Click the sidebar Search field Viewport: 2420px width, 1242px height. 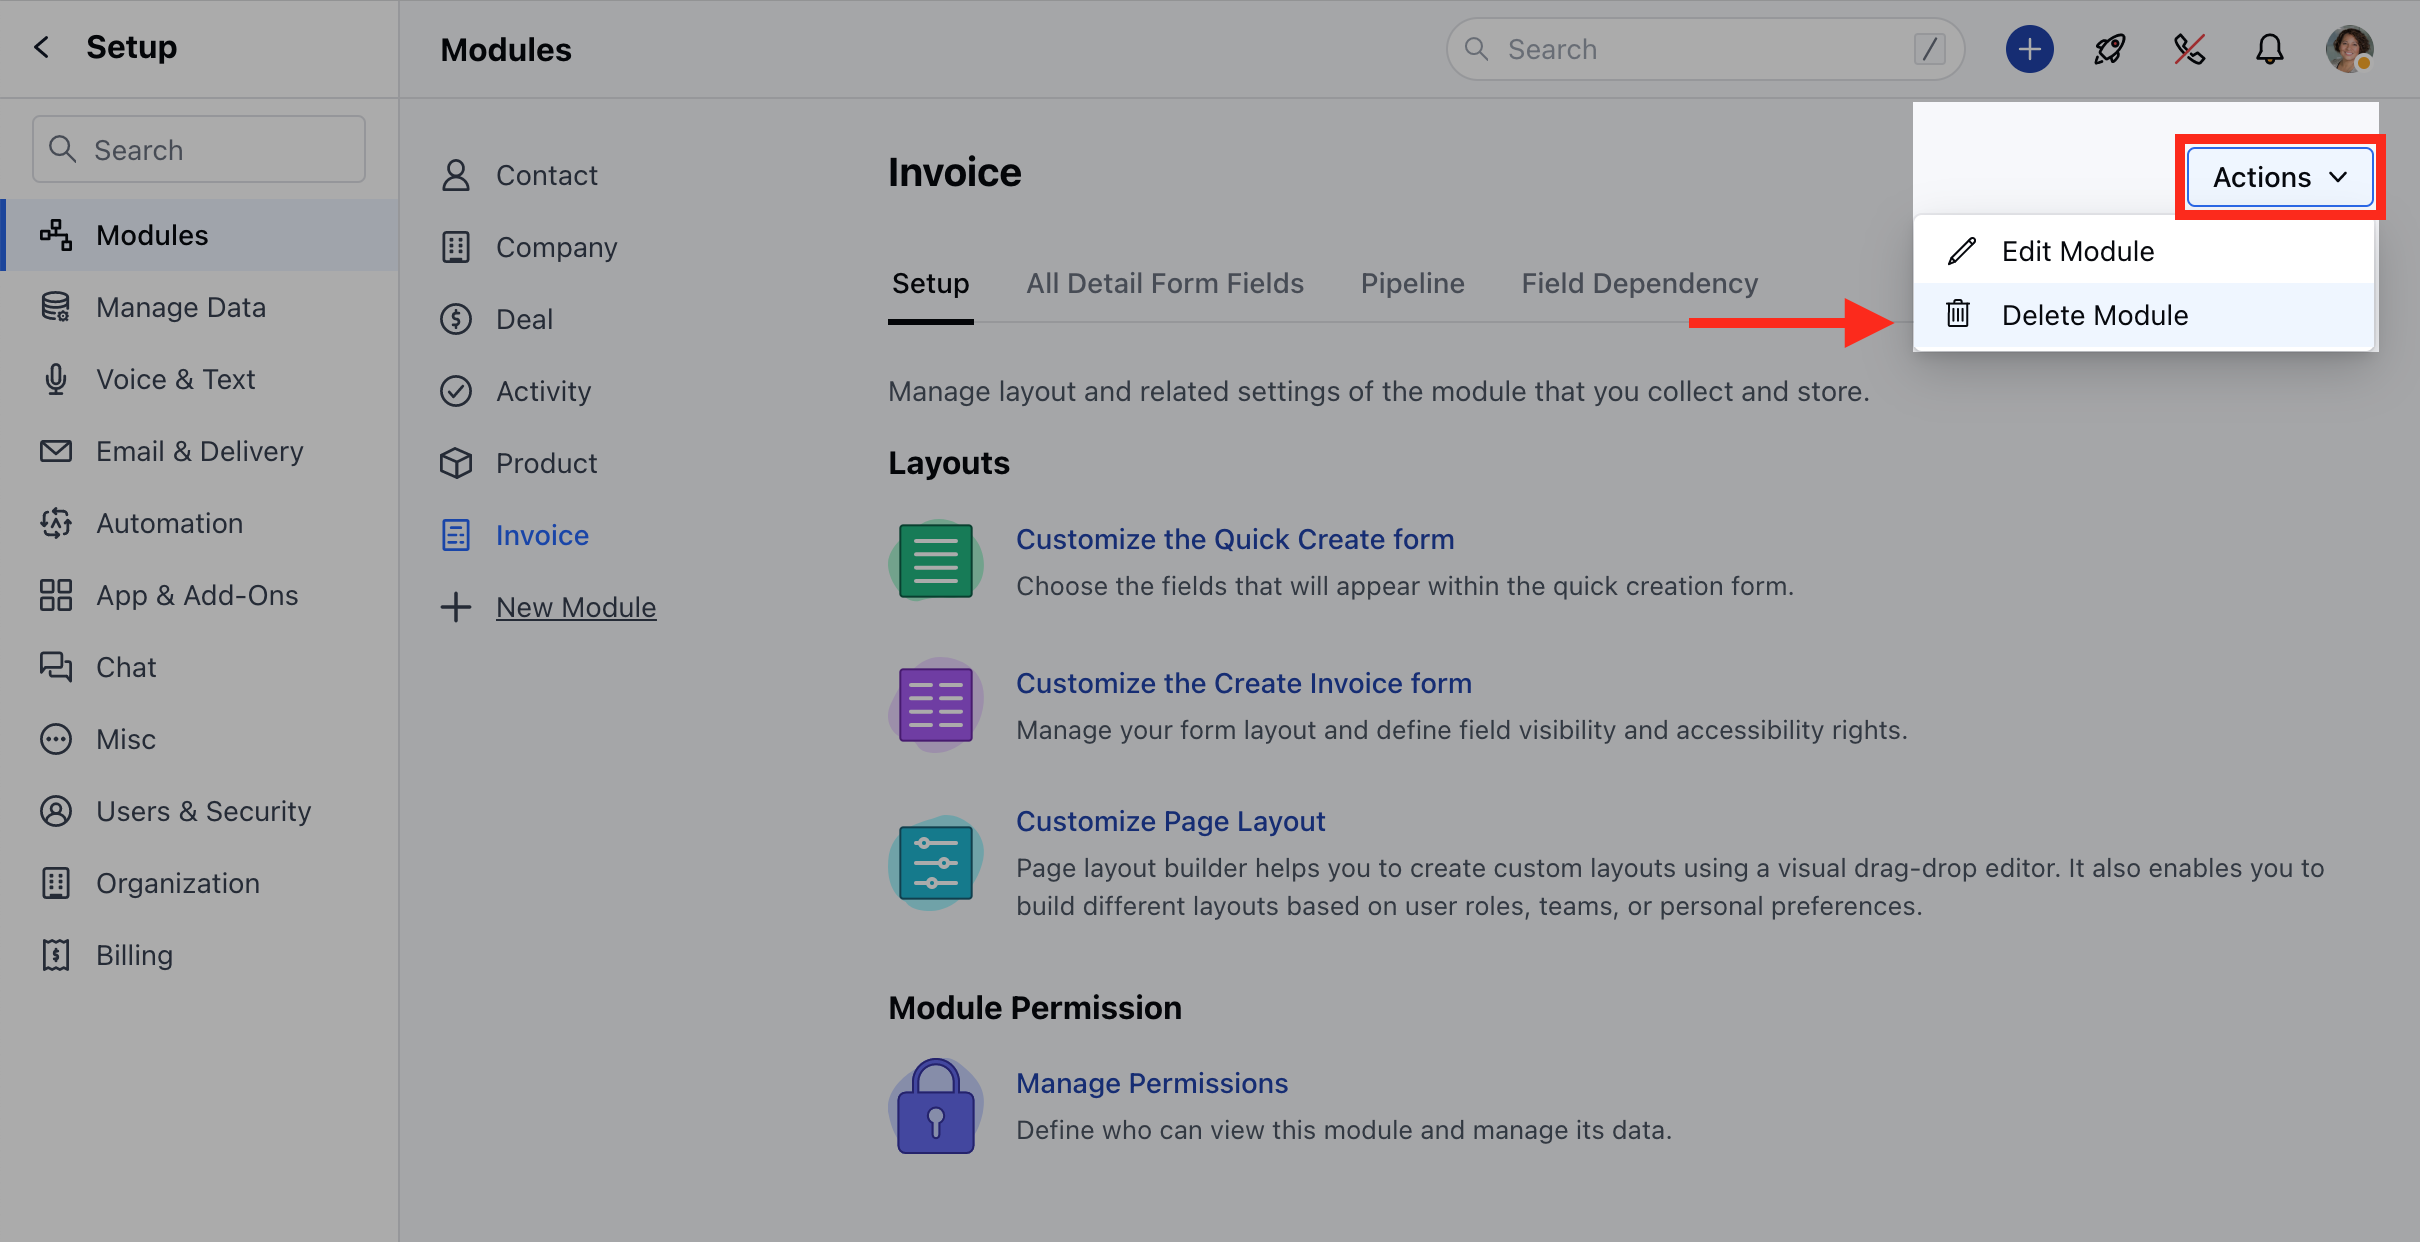coord(199,149)
